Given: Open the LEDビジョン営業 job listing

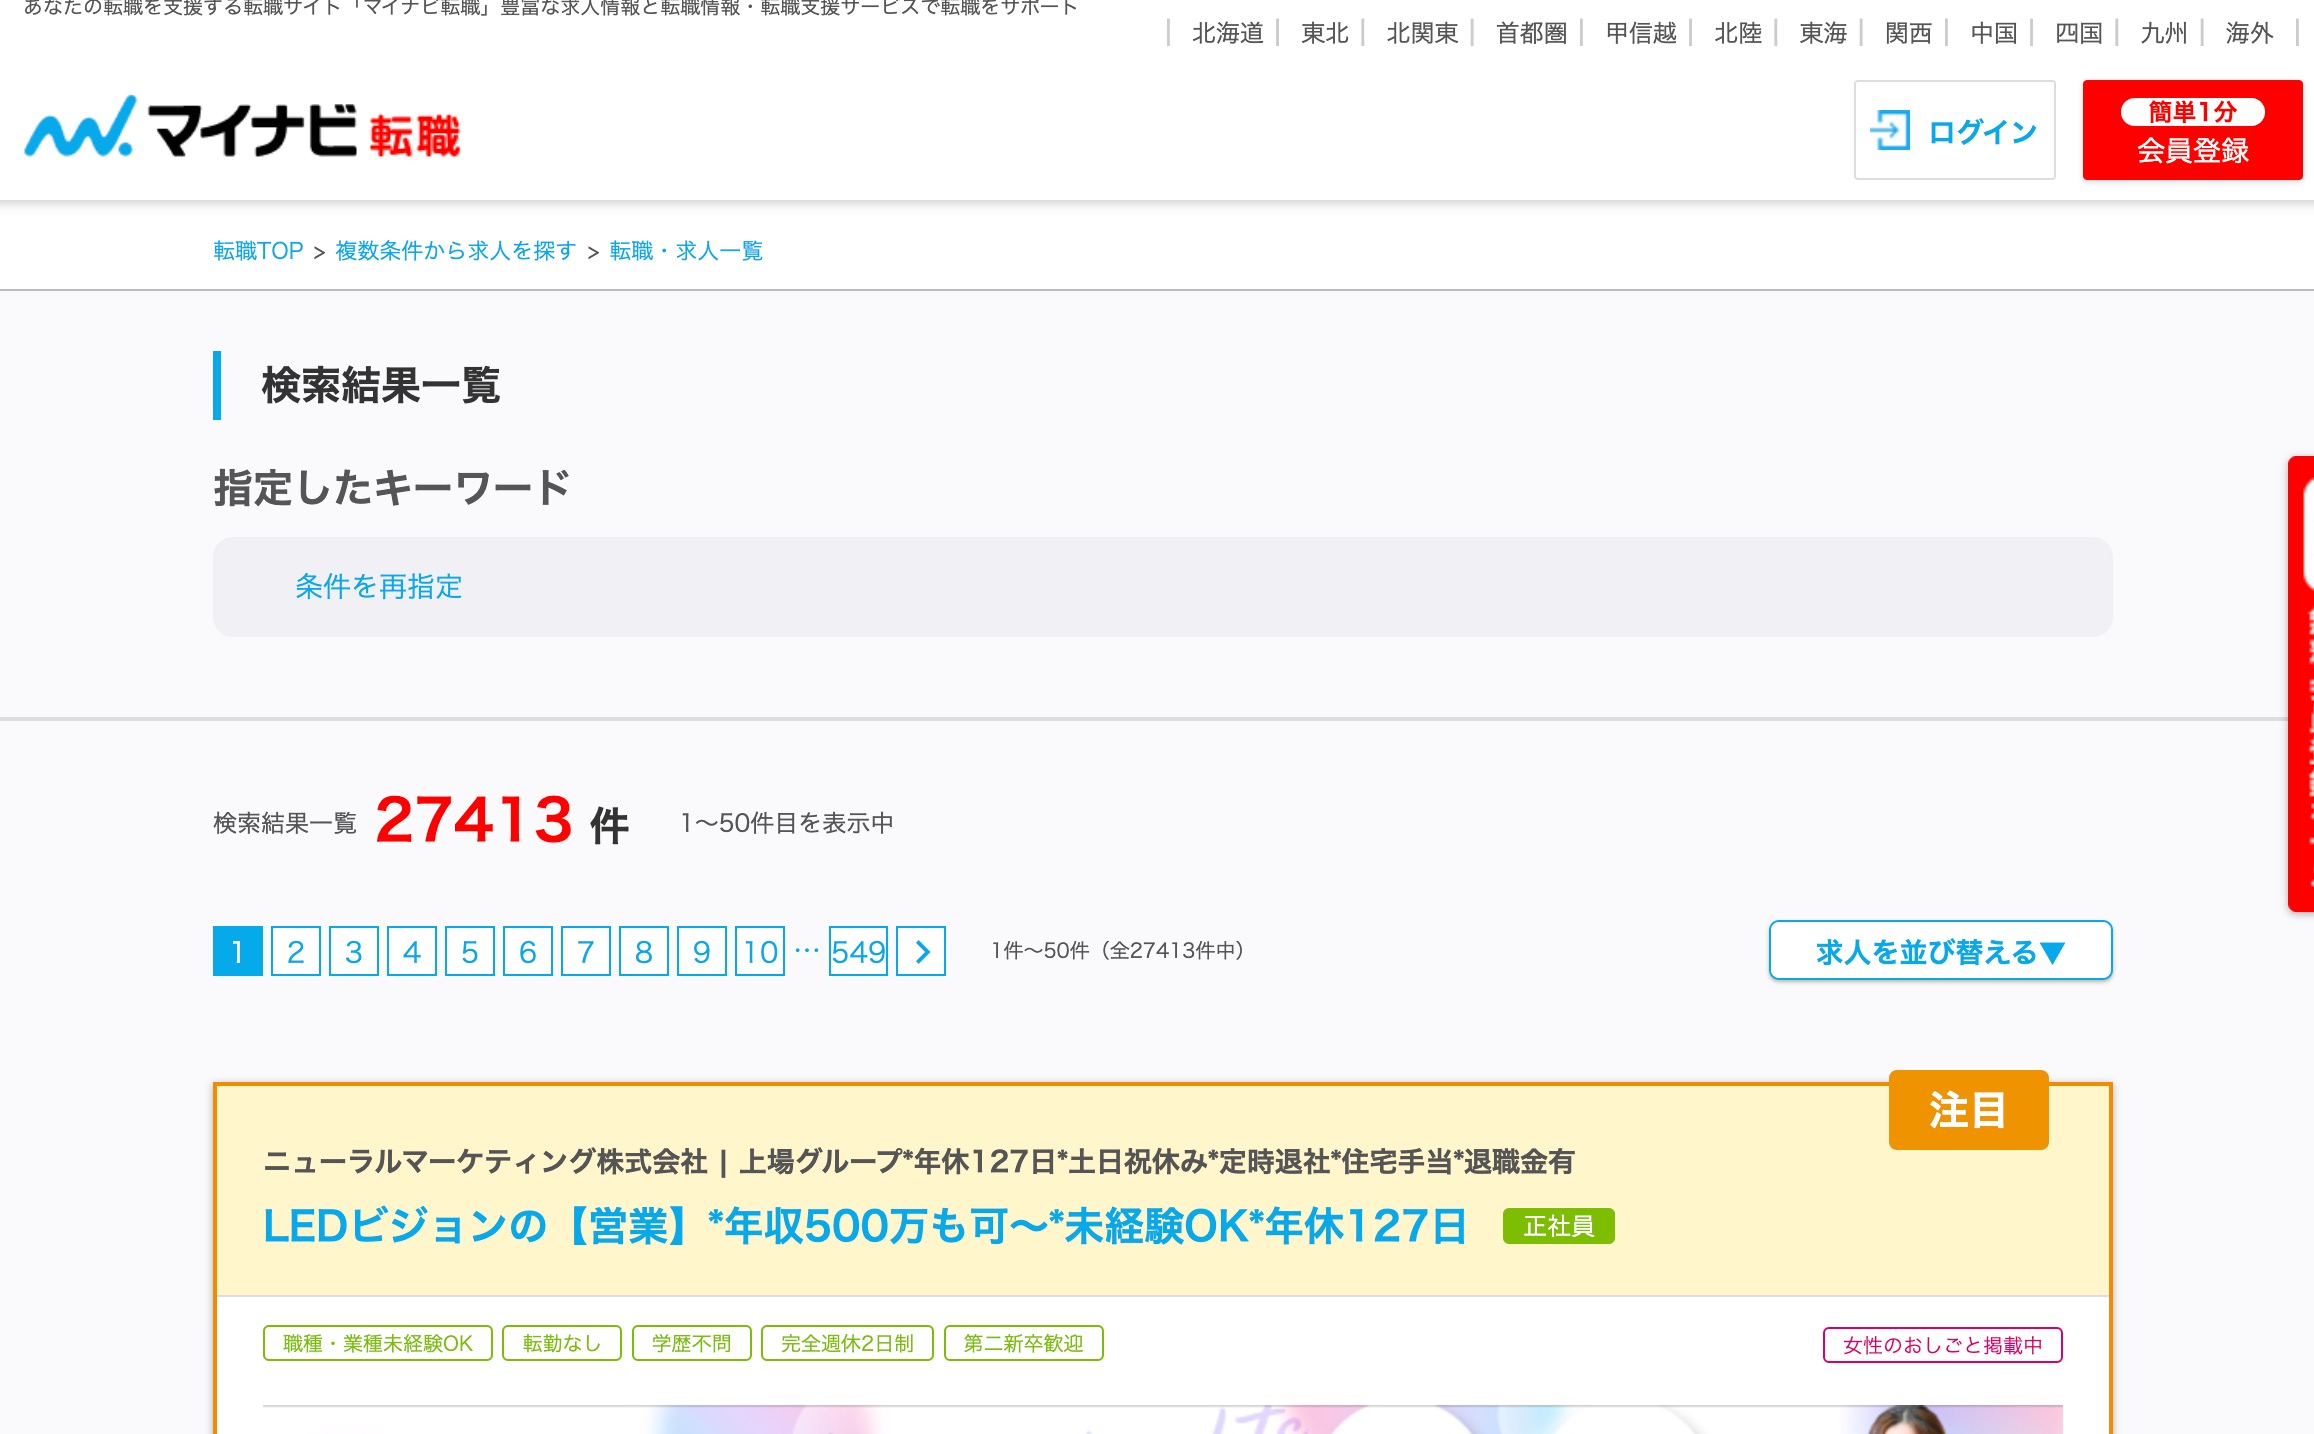Looking at the screenshot, I should click(864, 1226).
